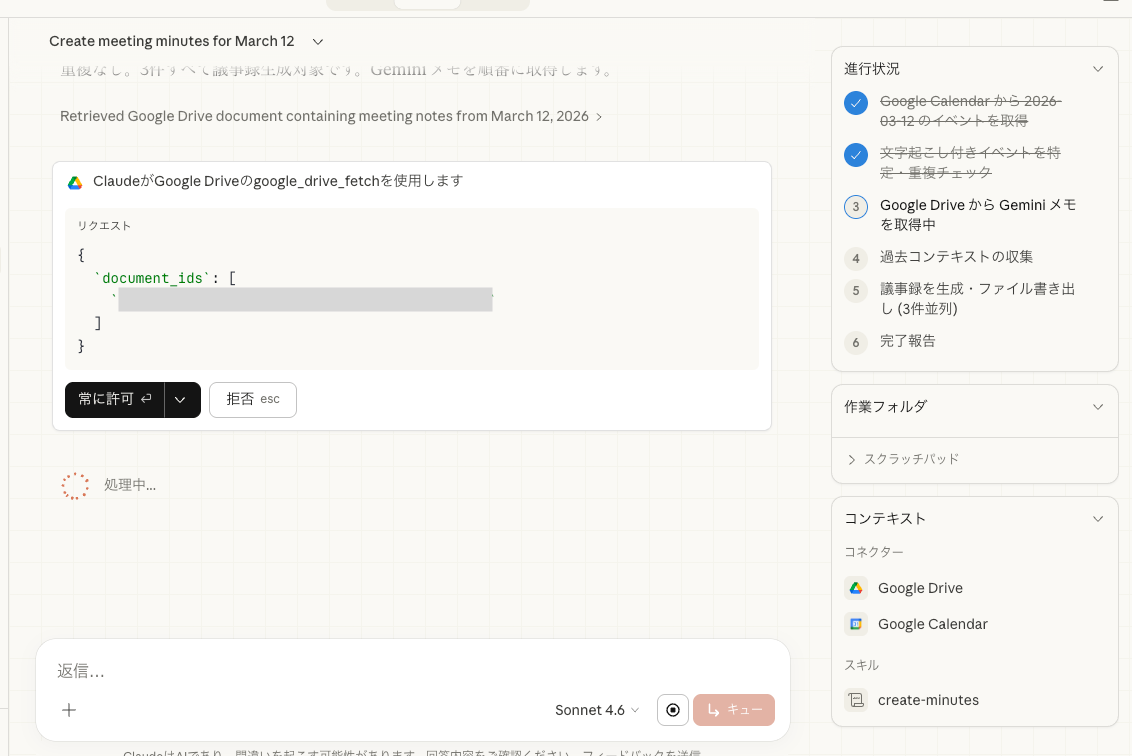Click the create-minutes skill icon
This screenshot has height=756, width=1132.
856,700
